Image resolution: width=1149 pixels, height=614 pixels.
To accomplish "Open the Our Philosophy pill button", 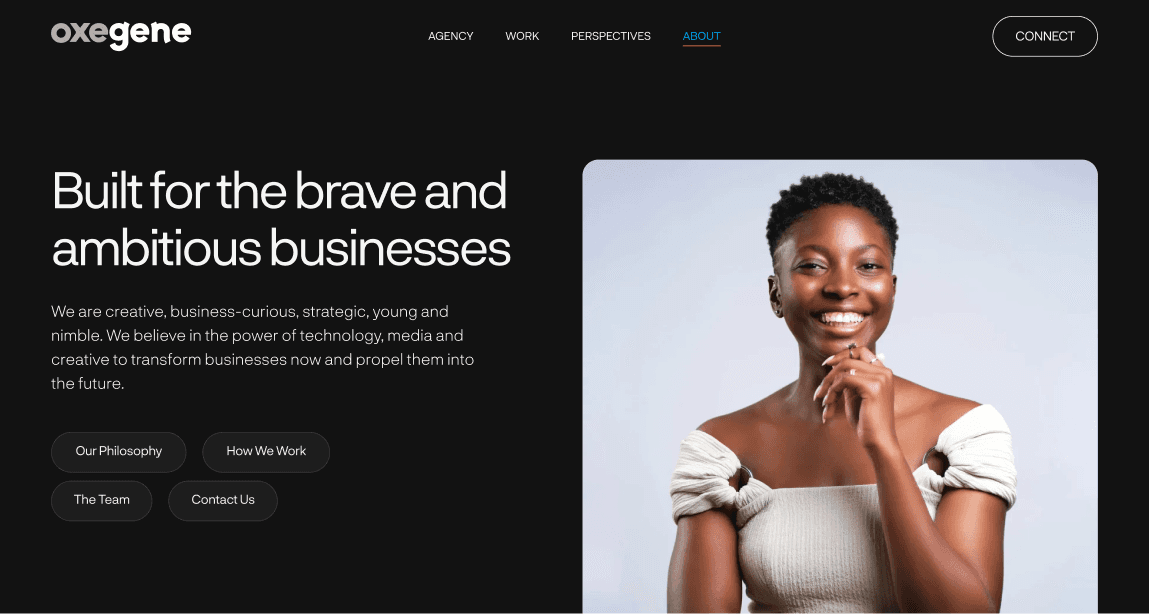I will click(119, 451).
